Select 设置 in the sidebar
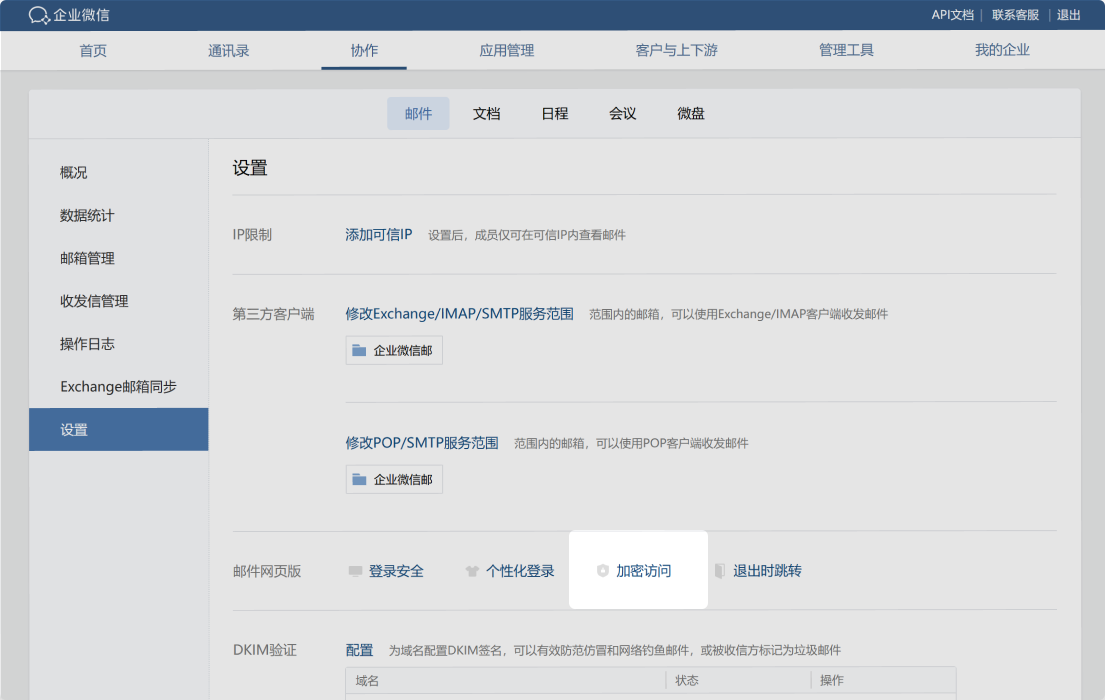This screenshot has height=700, width=1105. (118, 429)
